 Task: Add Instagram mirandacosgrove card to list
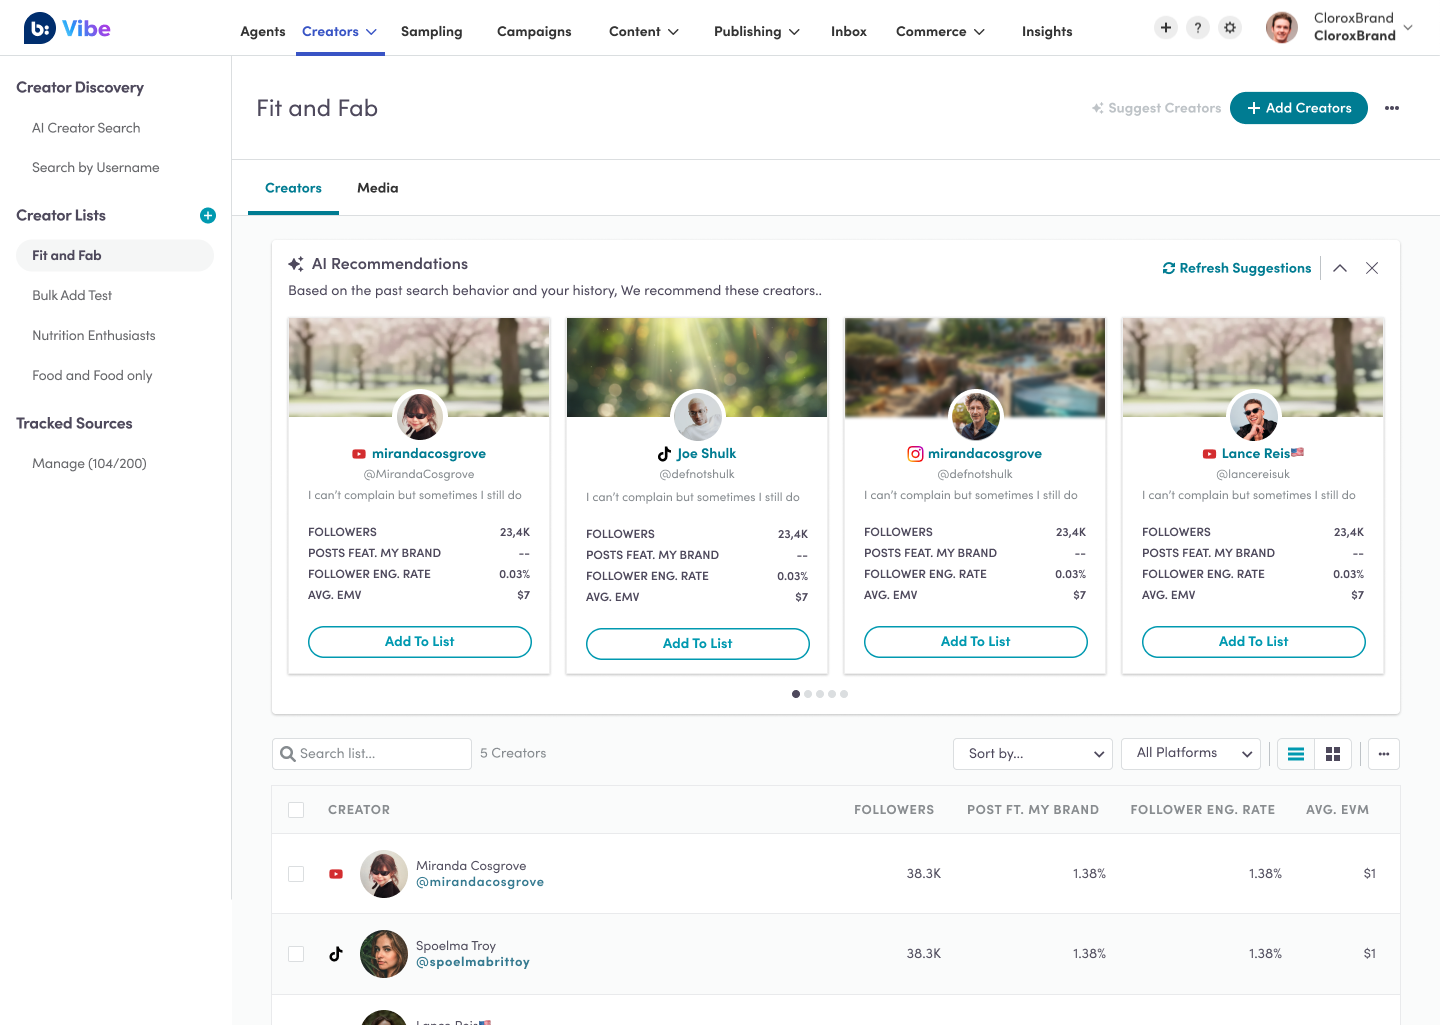coord(976,642)
